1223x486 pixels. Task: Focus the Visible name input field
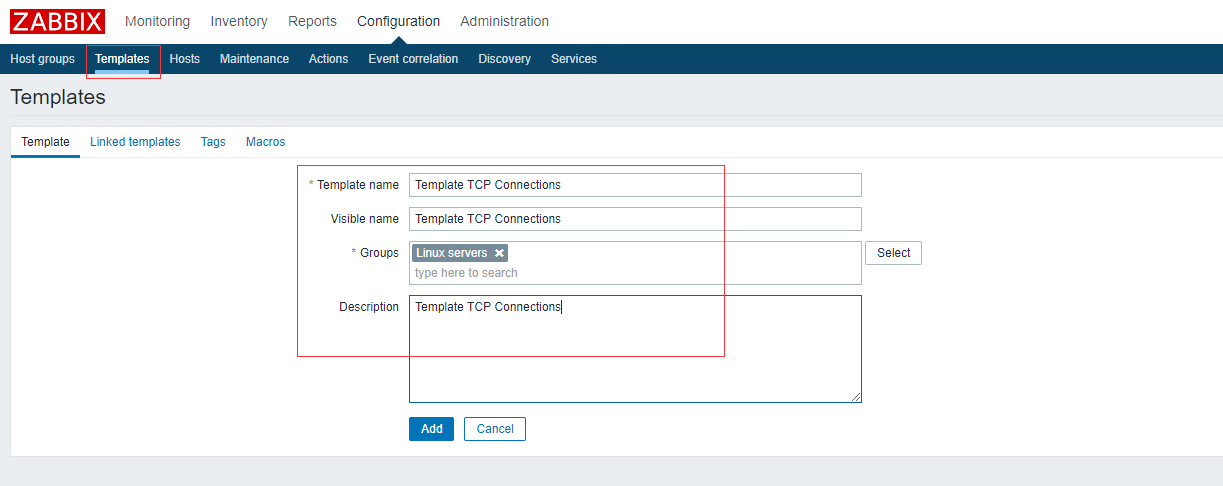[x=635, y=219]
